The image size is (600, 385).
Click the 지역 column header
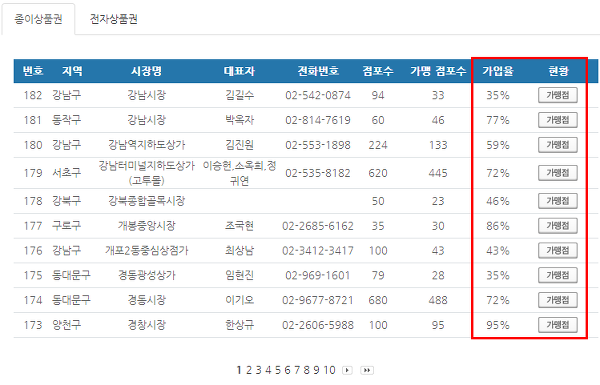[x=72, y=71]
